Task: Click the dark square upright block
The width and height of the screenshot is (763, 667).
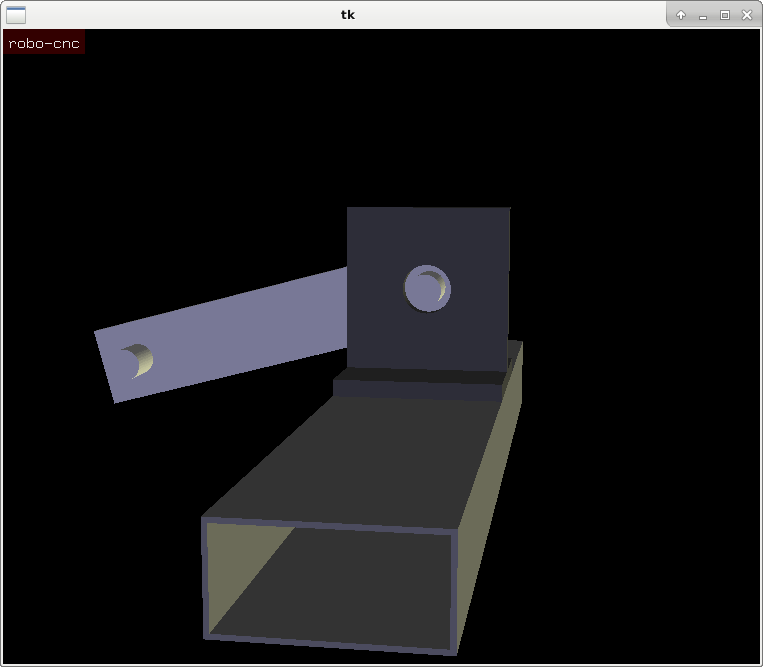Action: [x=428, y=288]
